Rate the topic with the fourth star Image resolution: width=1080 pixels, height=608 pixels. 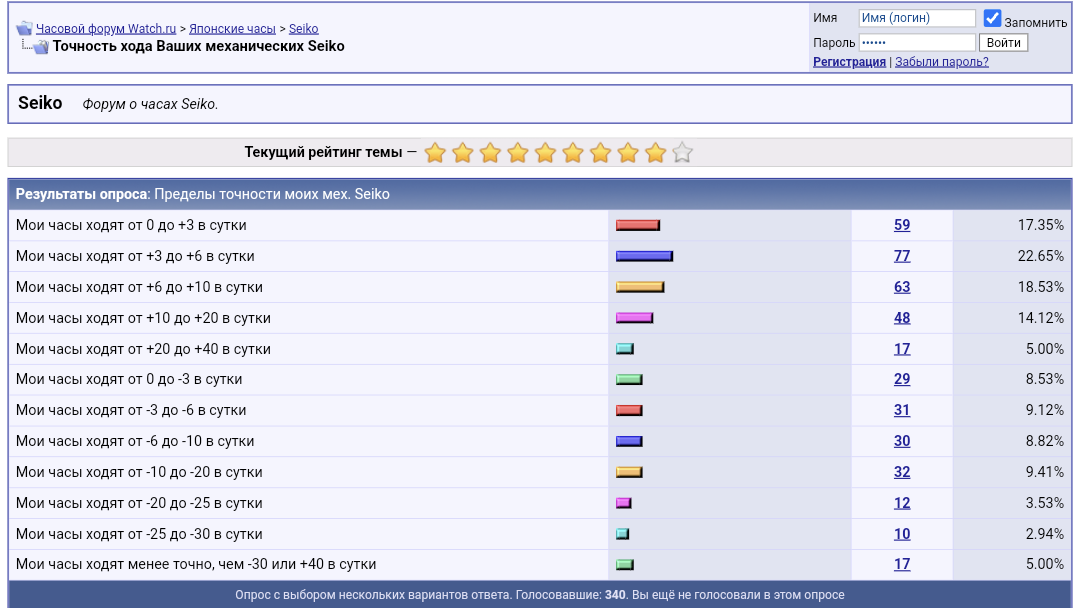(518, 152)
